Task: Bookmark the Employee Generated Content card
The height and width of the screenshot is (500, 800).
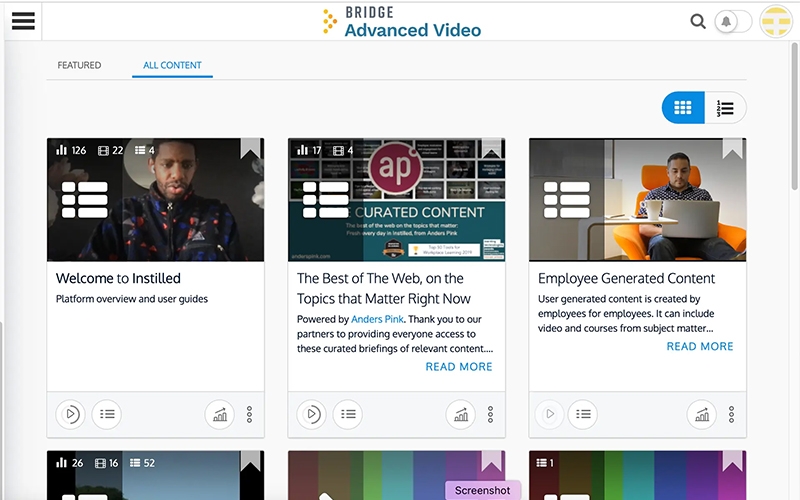Action: coord(733,149)
